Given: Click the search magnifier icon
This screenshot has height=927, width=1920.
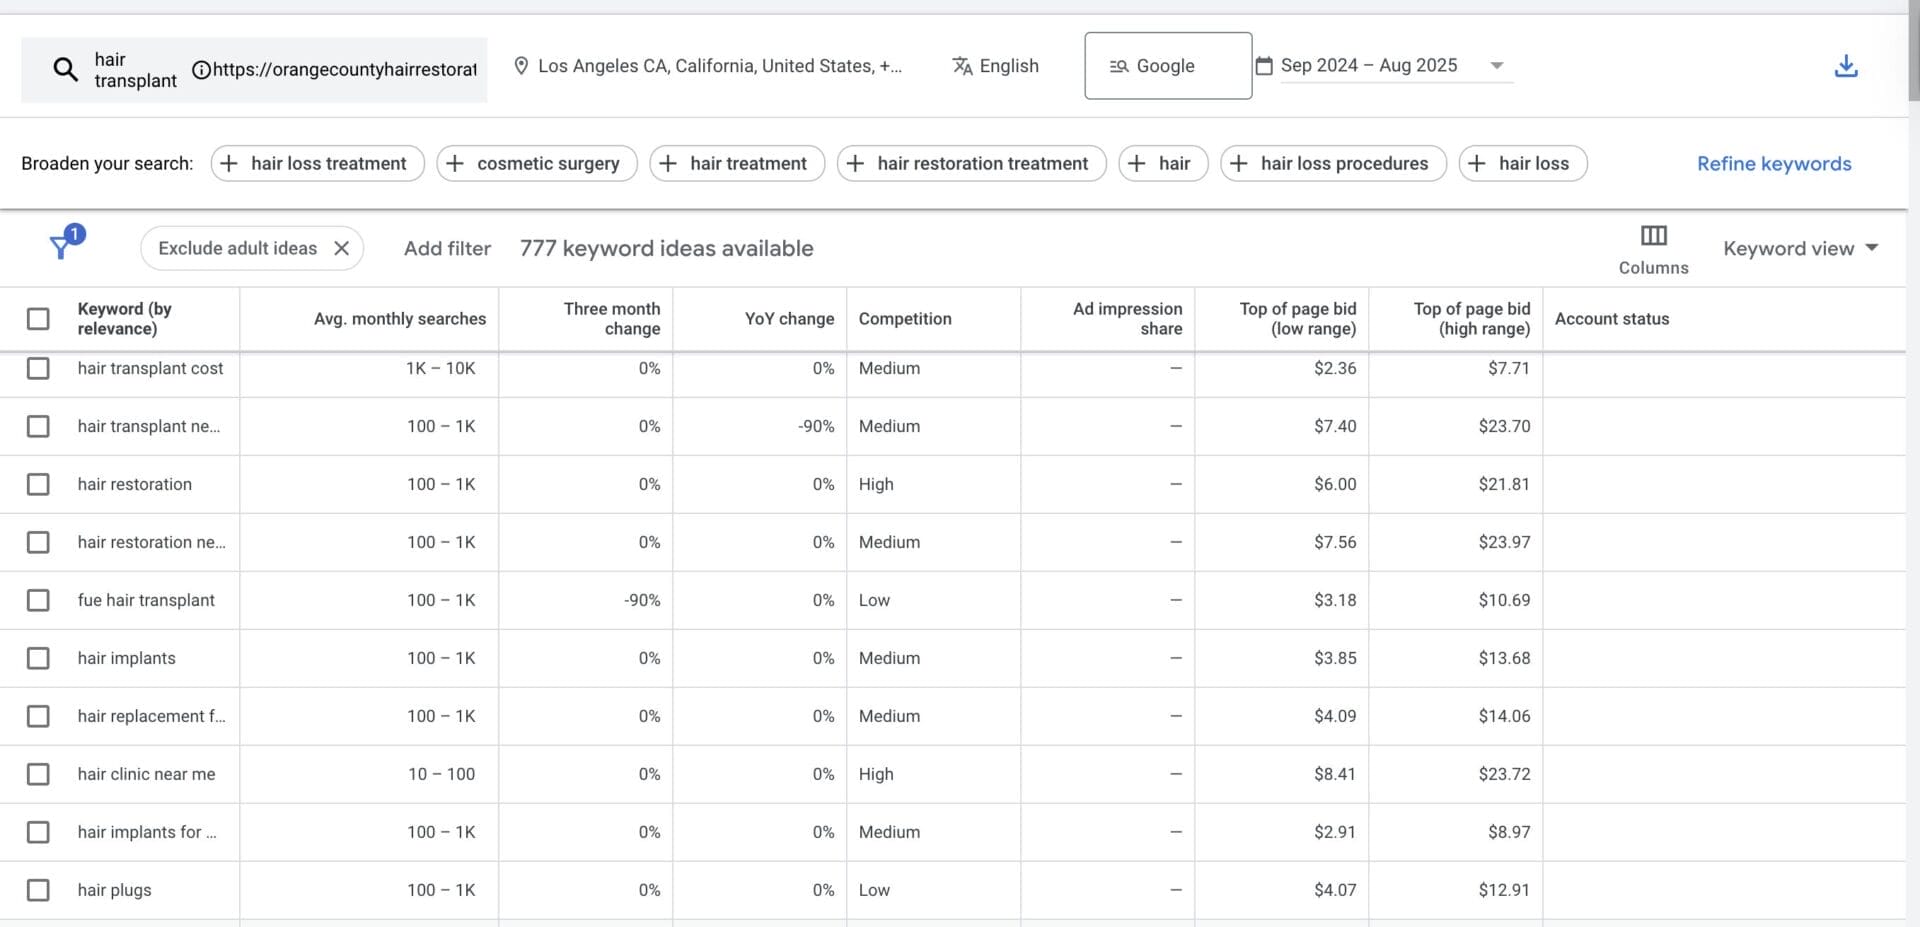Looking at the screenshot, I should [x=64, y=68].
